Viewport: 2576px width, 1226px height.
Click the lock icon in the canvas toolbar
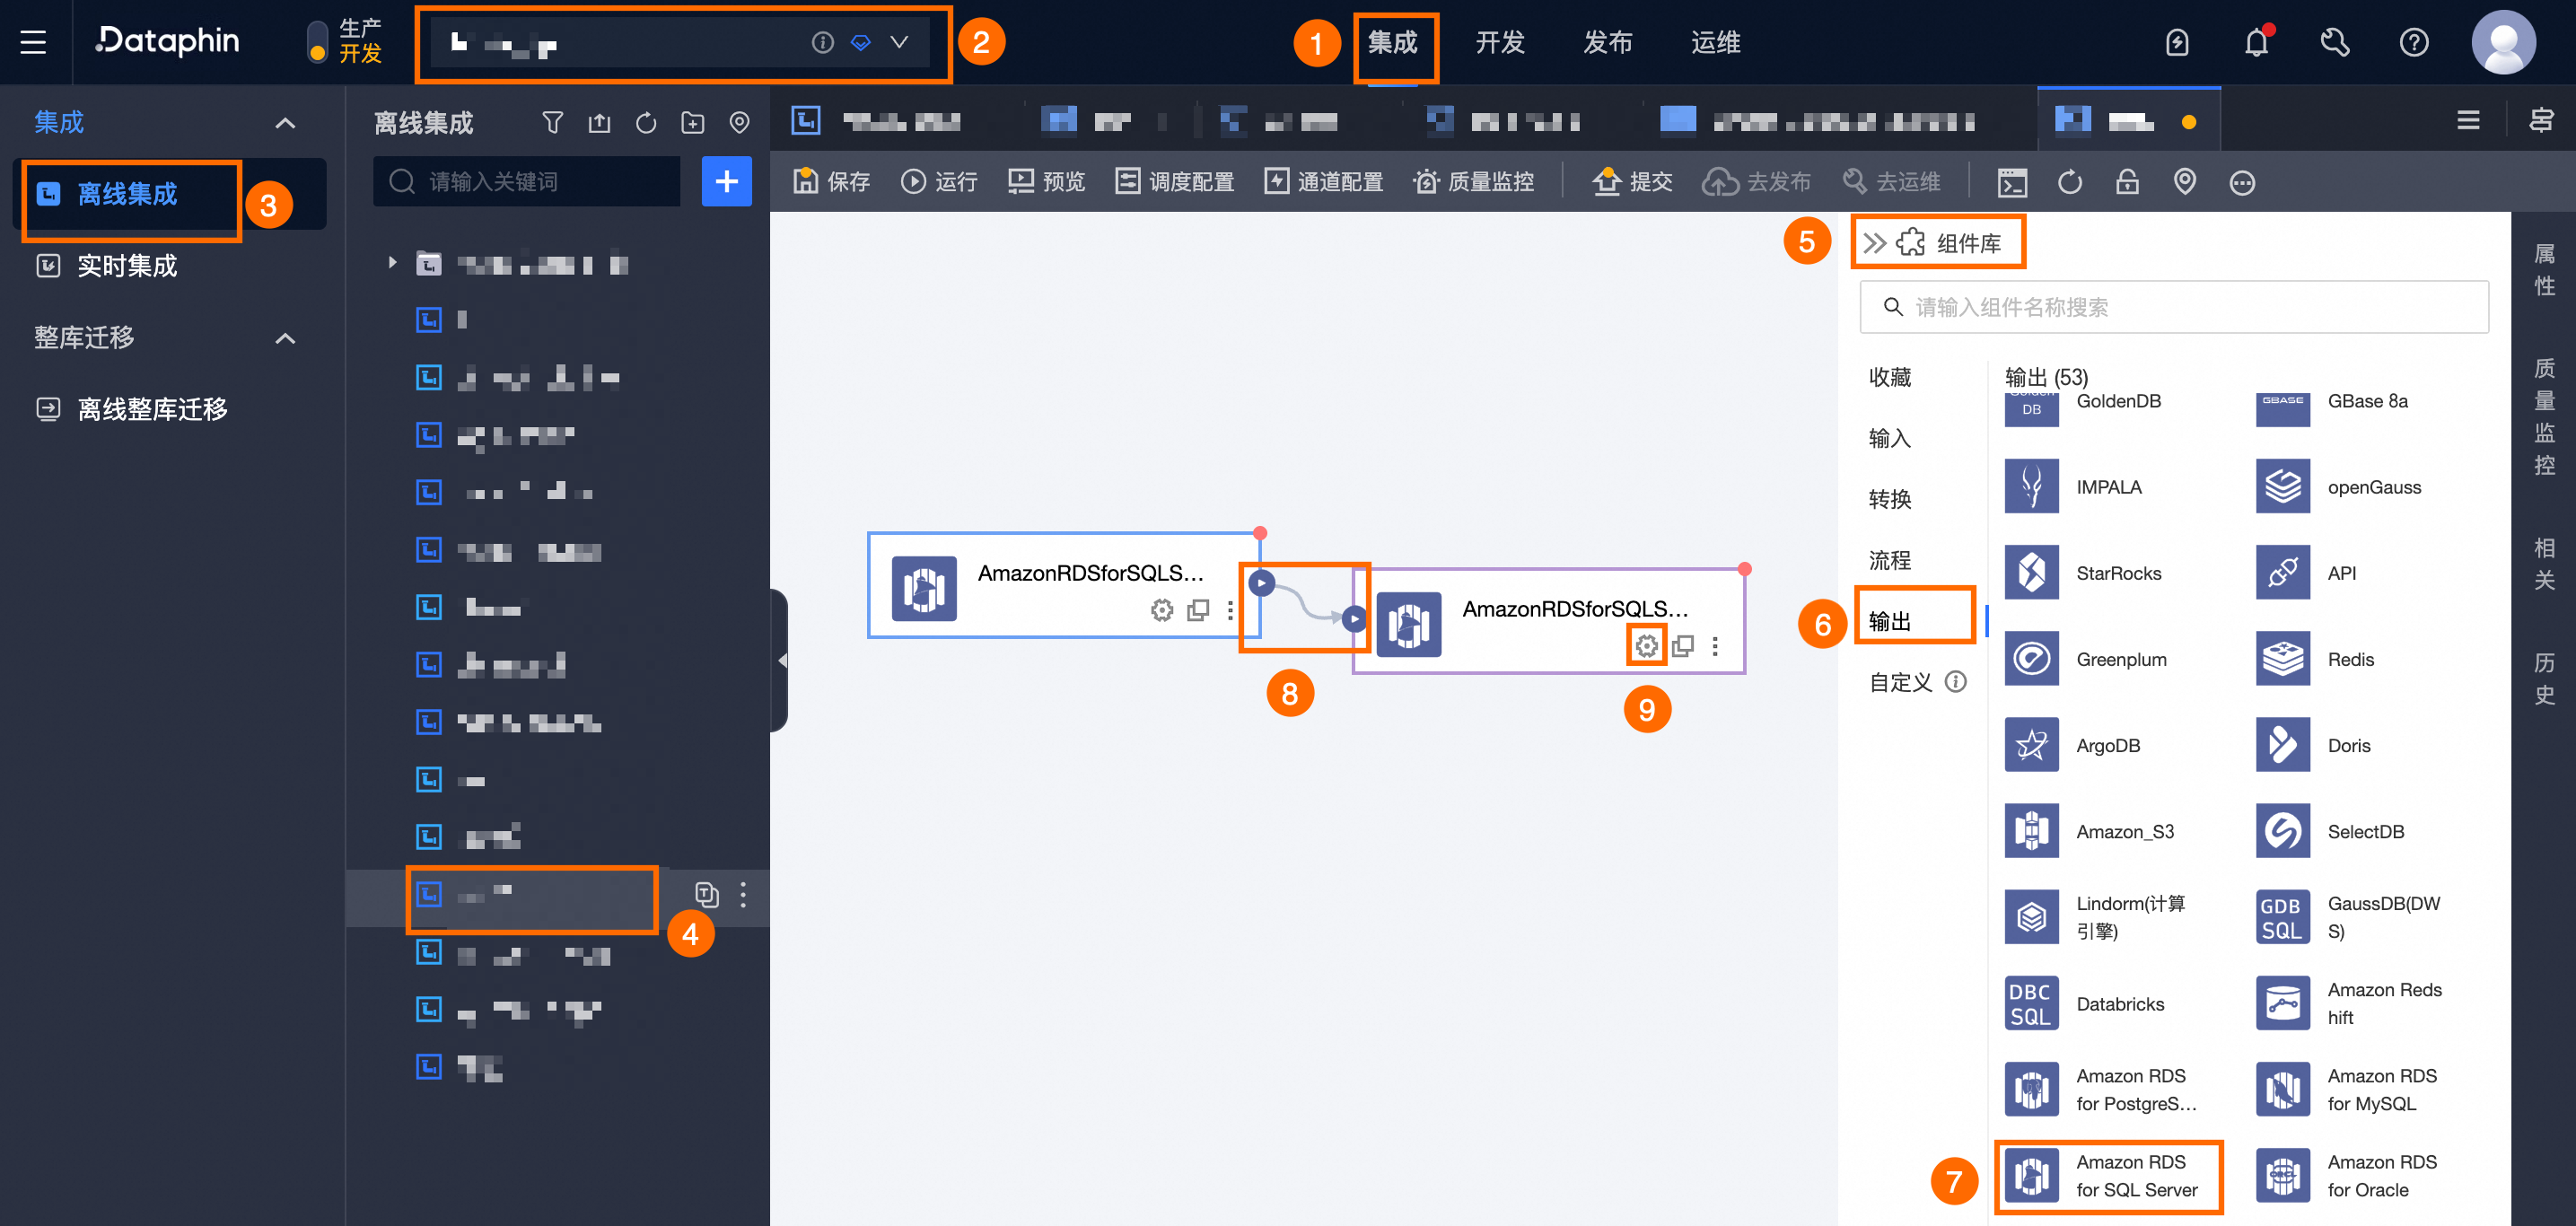2127,182
